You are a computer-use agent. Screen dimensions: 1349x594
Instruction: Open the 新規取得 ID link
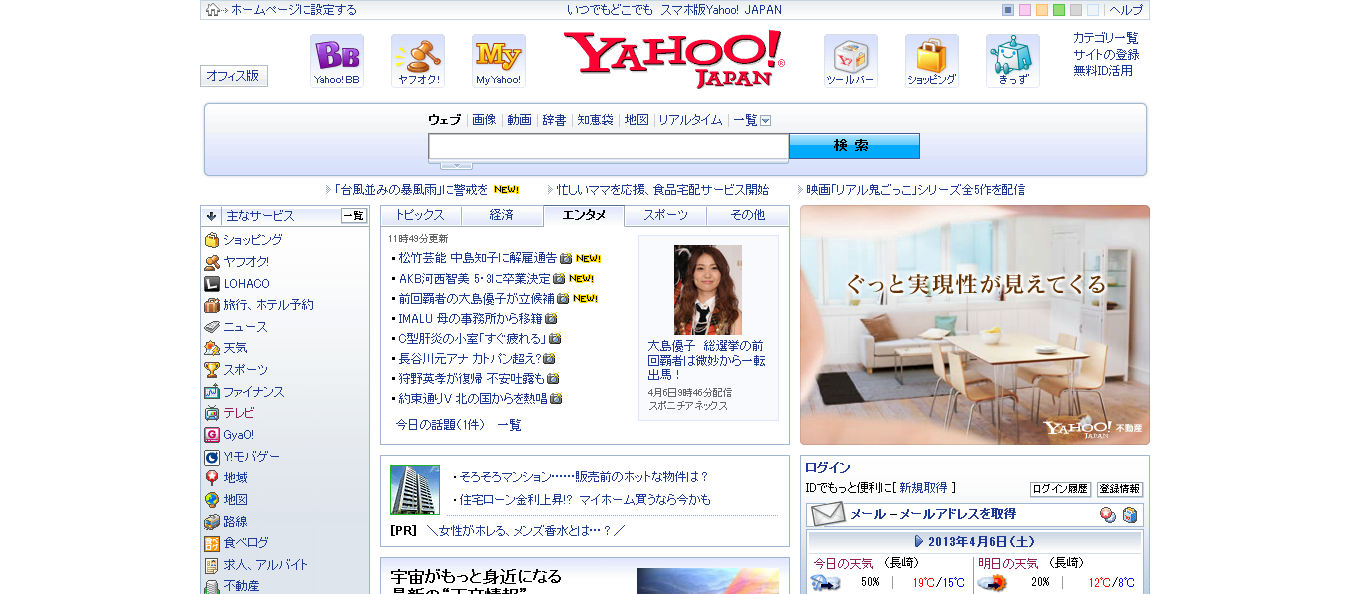[923, 488]
